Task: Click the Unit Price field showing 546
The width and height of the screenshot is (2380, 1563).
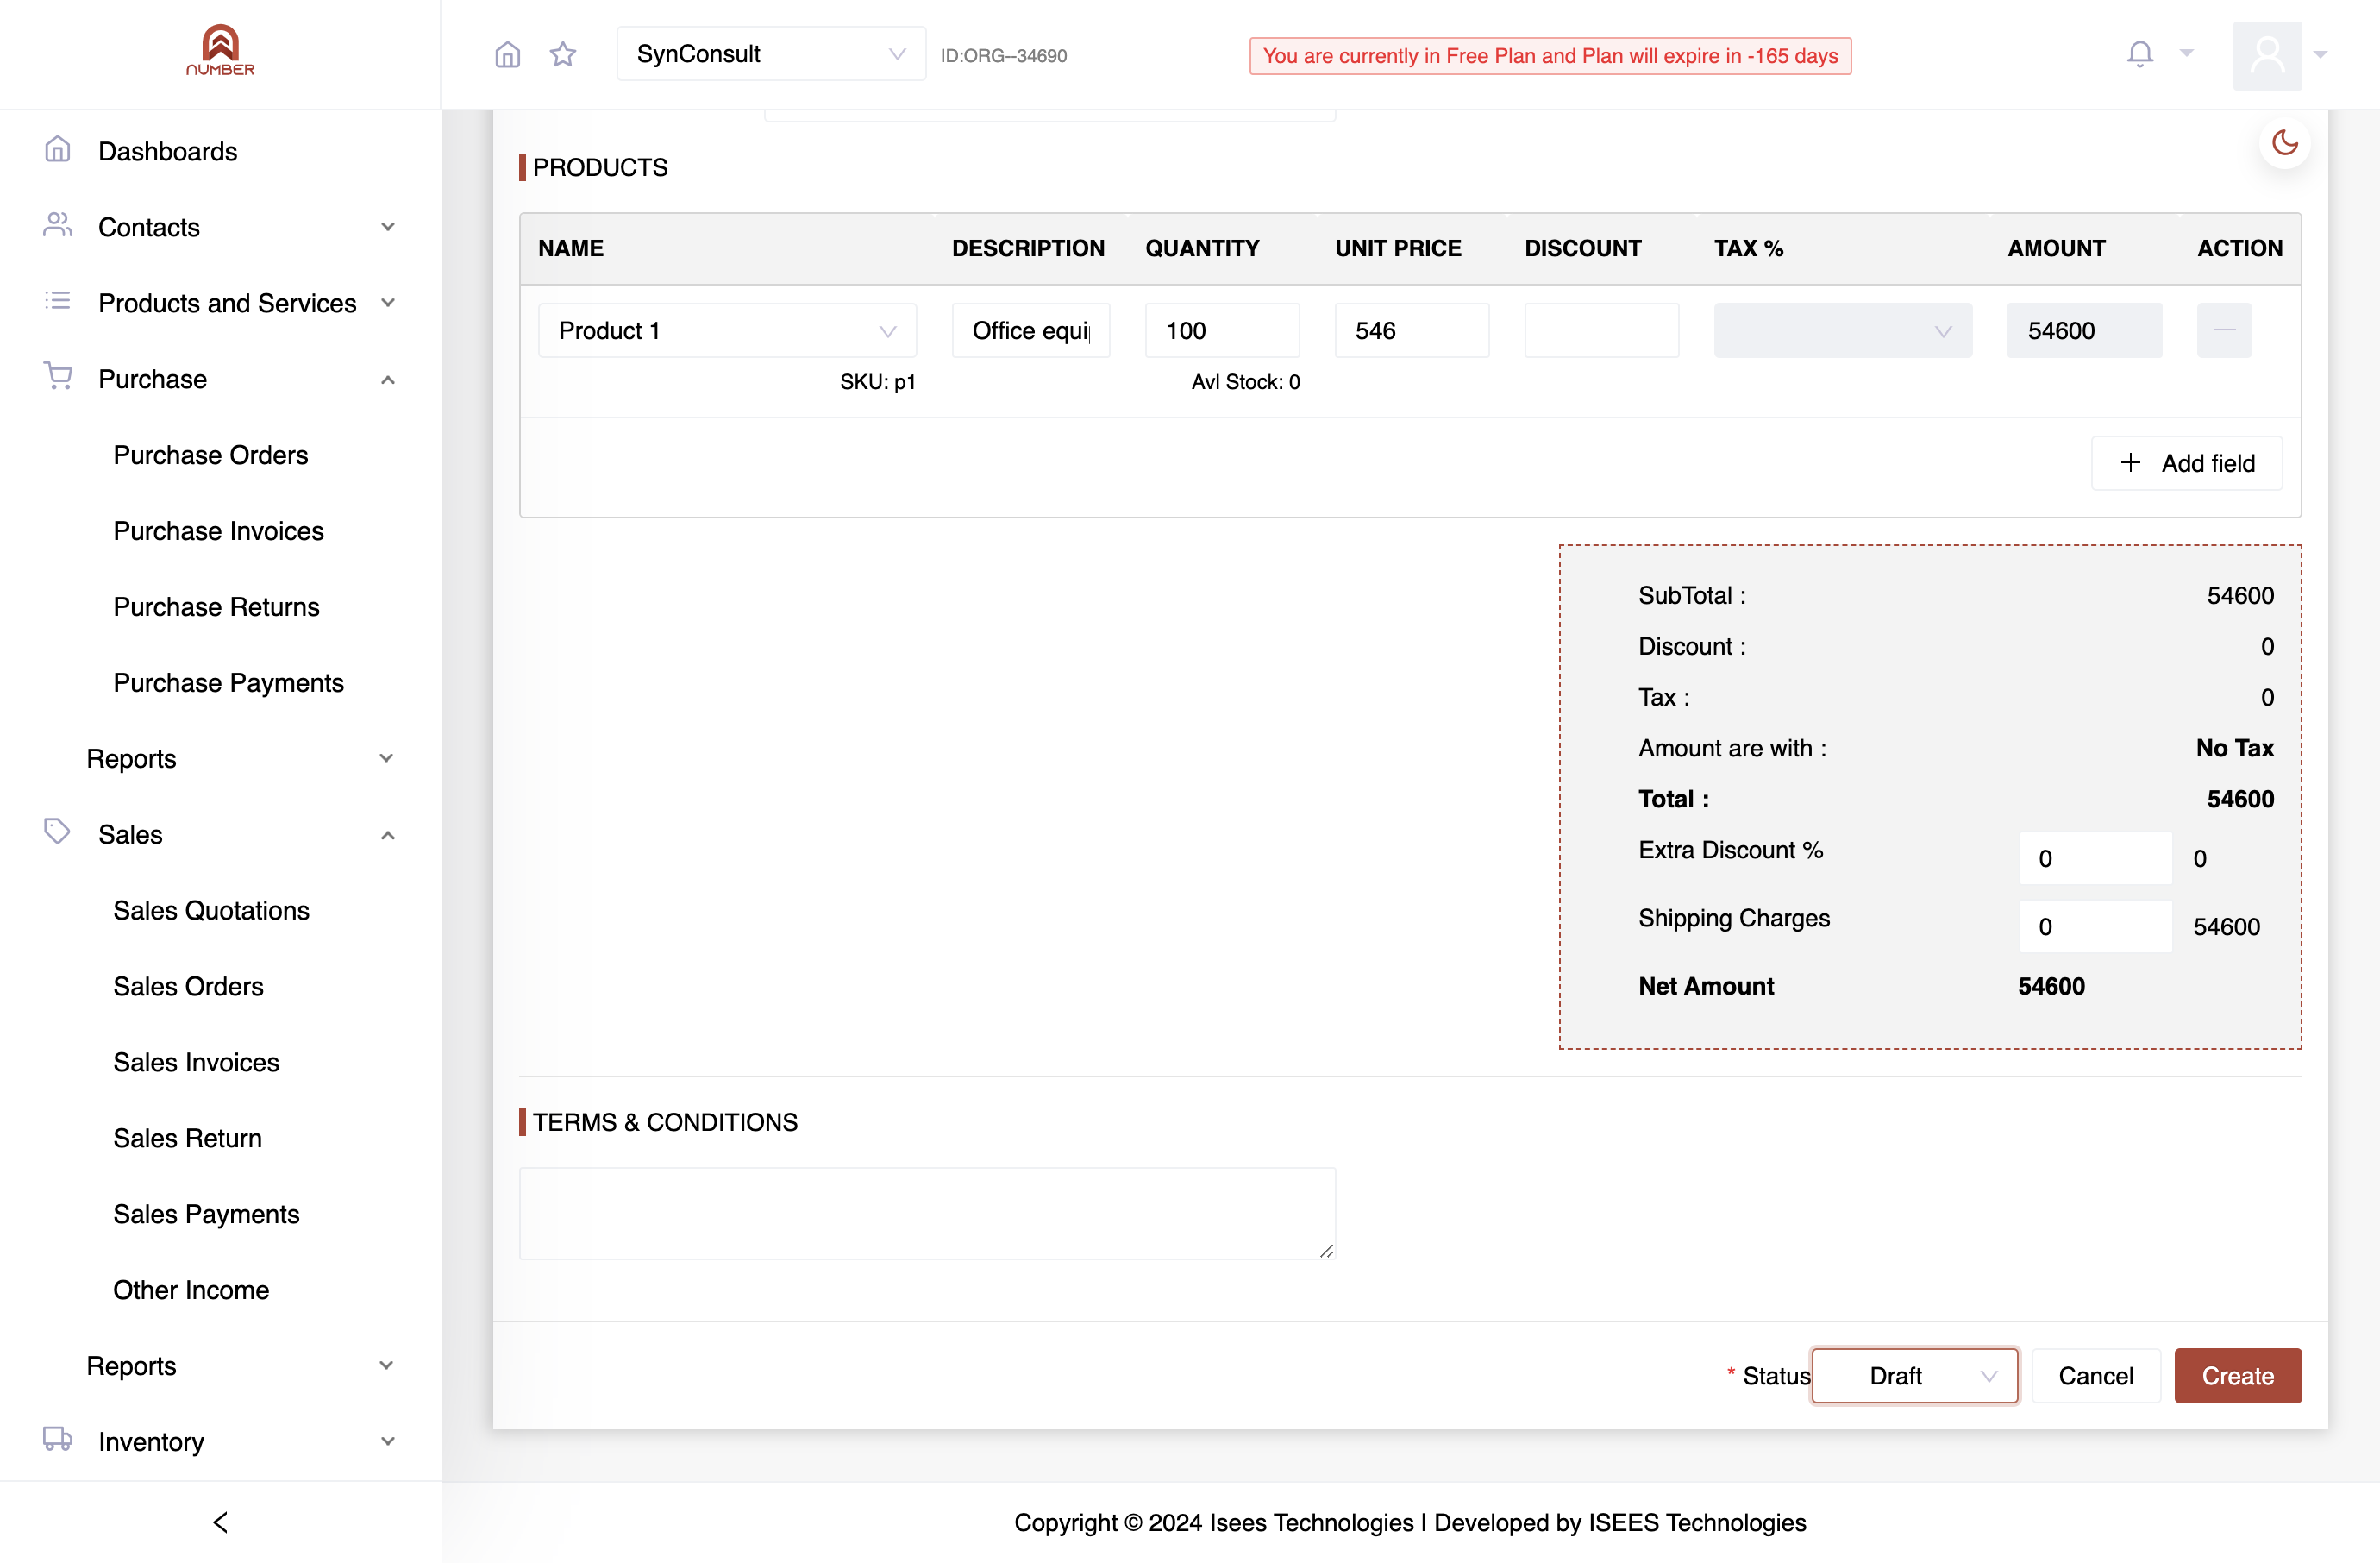Action: coord(1411,330)
